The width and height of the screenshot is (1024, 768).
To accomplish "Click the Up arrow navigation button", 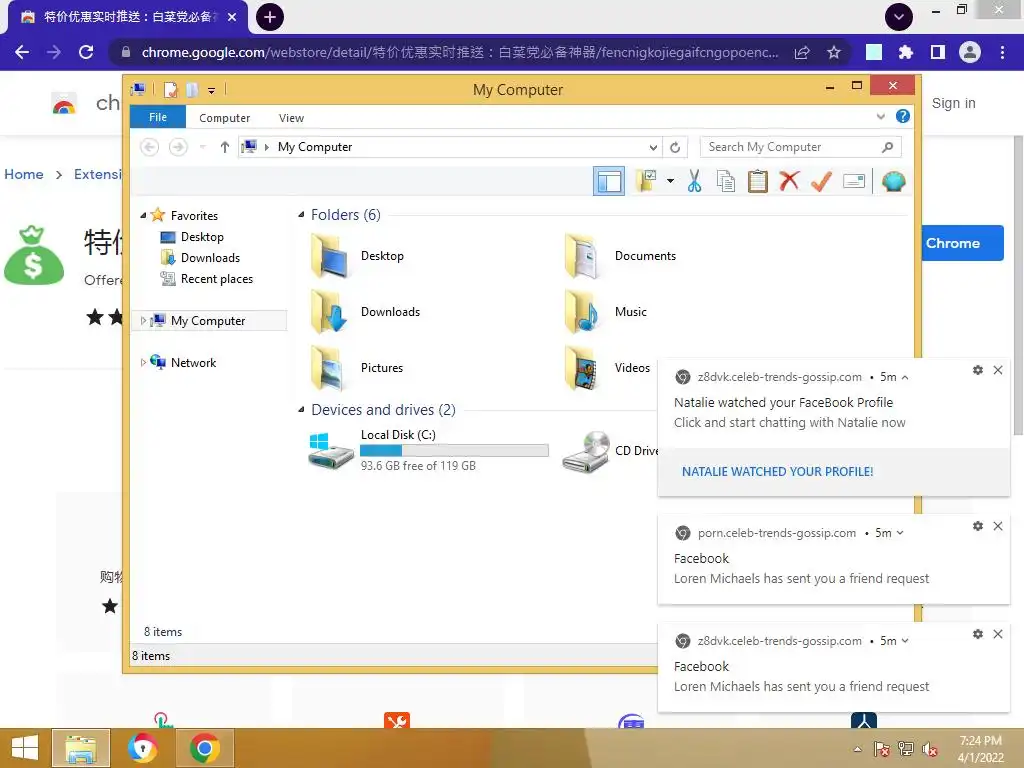I will click(225, 147).
